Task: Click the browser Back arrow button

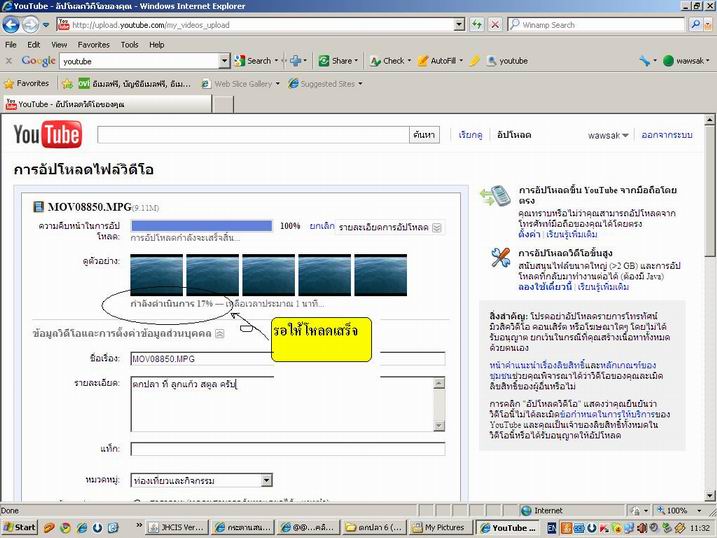Action: pos(11,25)
